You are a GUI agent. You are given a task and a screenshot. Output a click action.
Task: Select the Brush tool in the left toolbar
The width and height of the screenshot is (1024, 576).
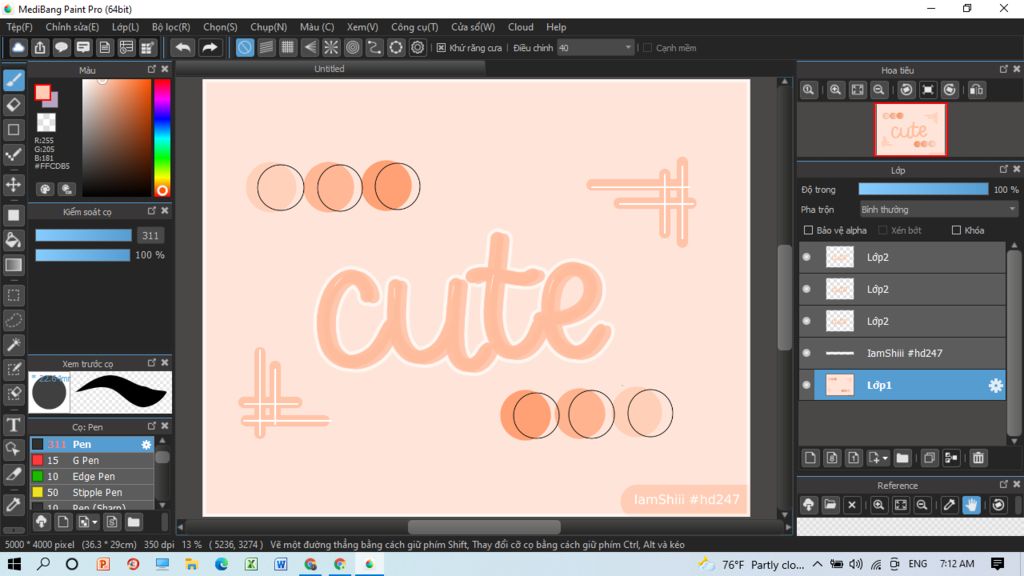(x=14, y=80)
